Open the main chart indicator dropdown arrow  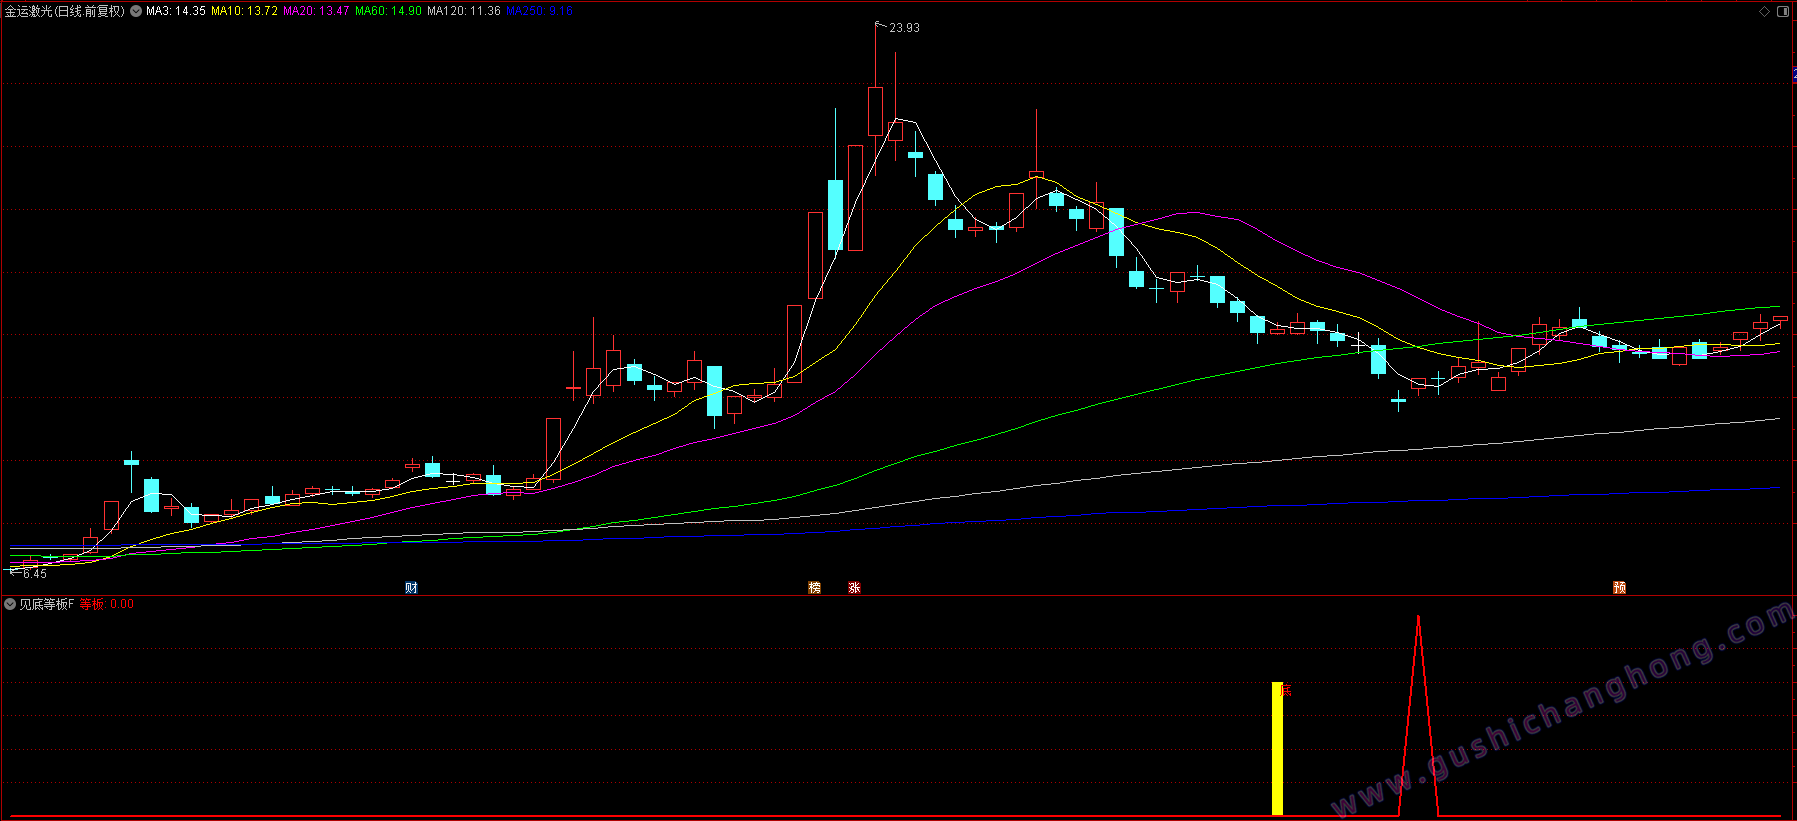coord(136,11)
